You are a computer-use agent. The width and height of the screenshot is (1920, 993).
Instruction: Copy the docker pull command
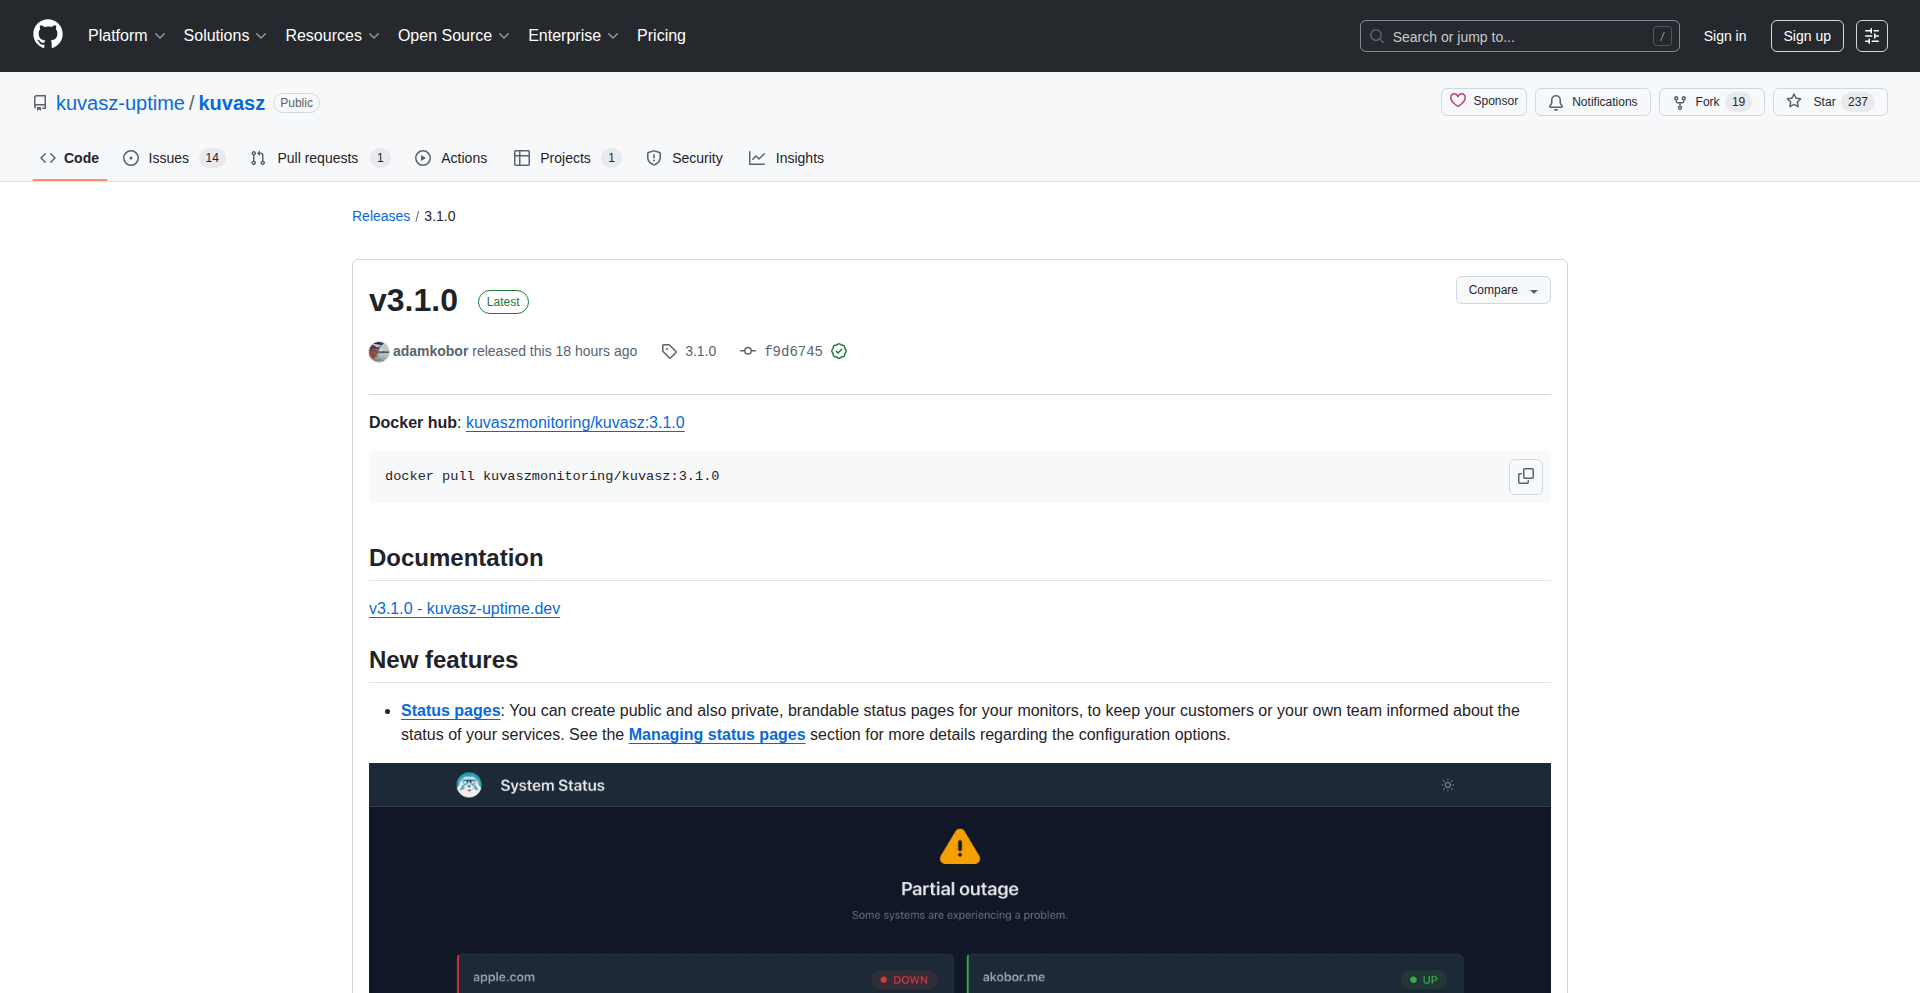click(1525, 477)
